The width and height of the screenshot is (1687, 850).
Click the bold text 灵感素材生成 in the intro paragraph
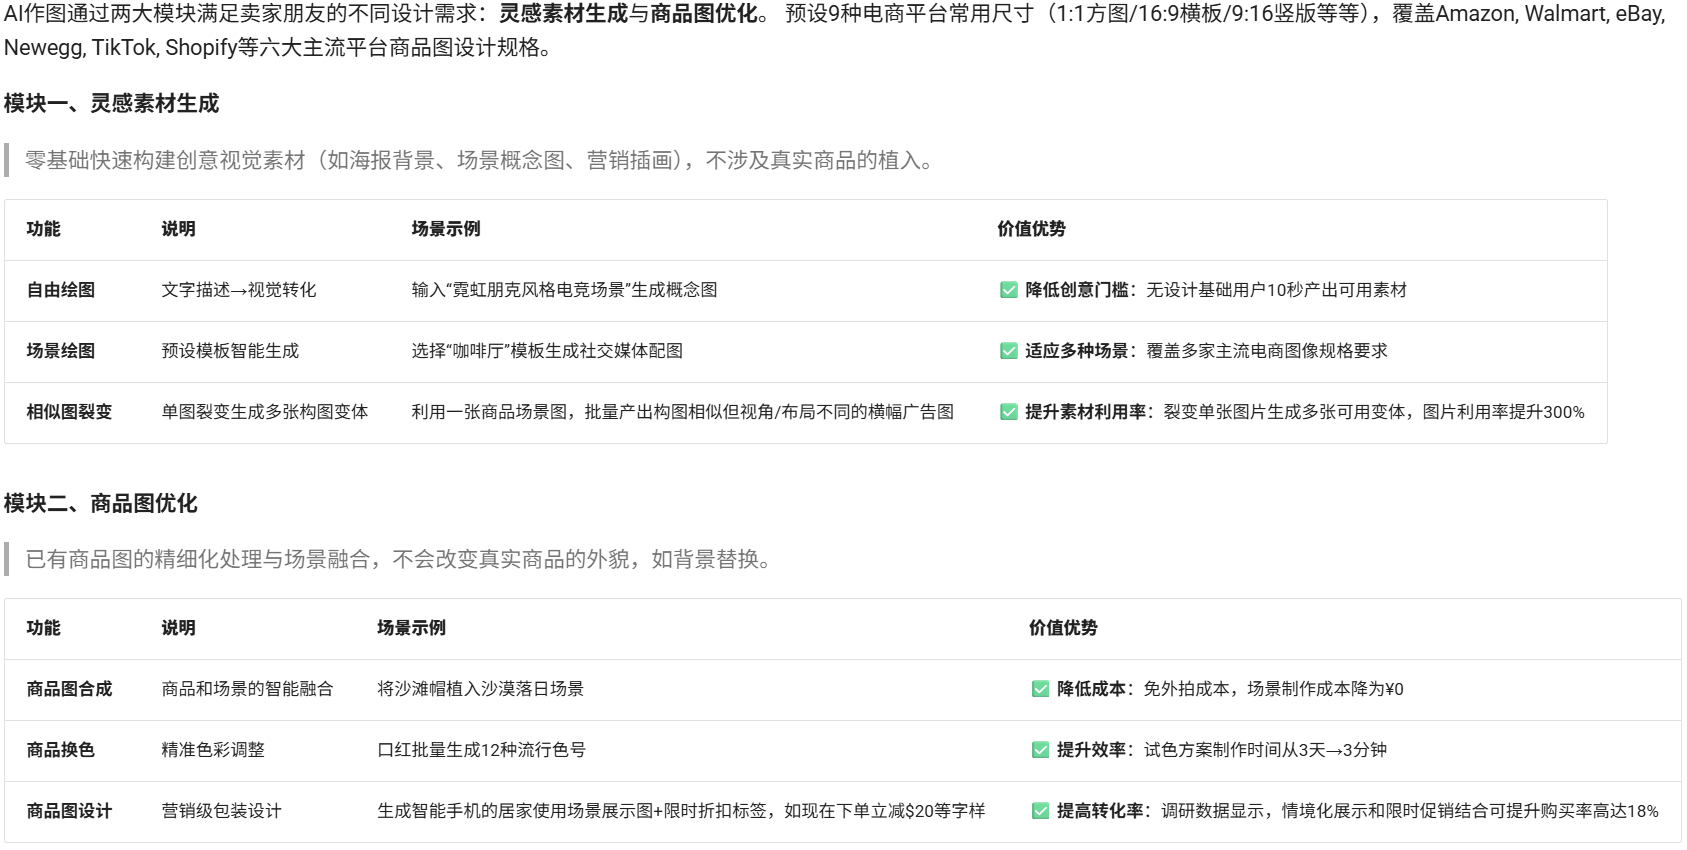coord(563,14)
